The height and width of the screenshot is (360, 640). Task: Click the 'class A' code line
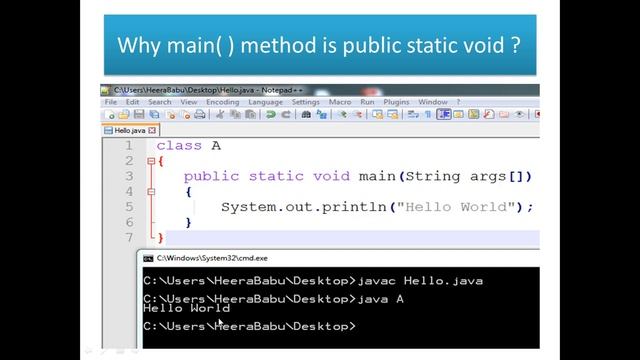click(189, 146)
